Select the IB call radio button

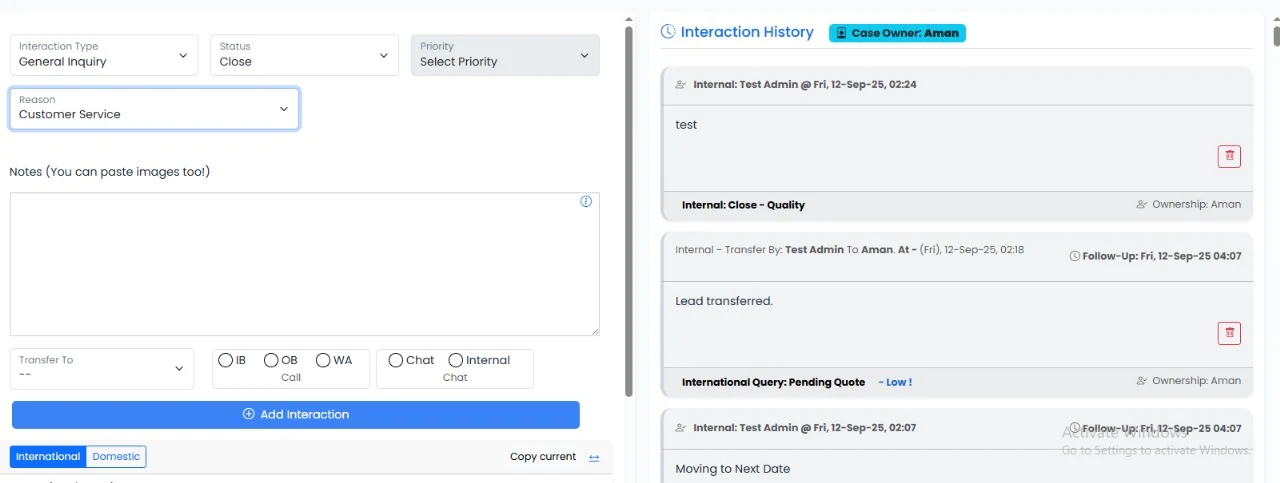(x=225, y=360)
